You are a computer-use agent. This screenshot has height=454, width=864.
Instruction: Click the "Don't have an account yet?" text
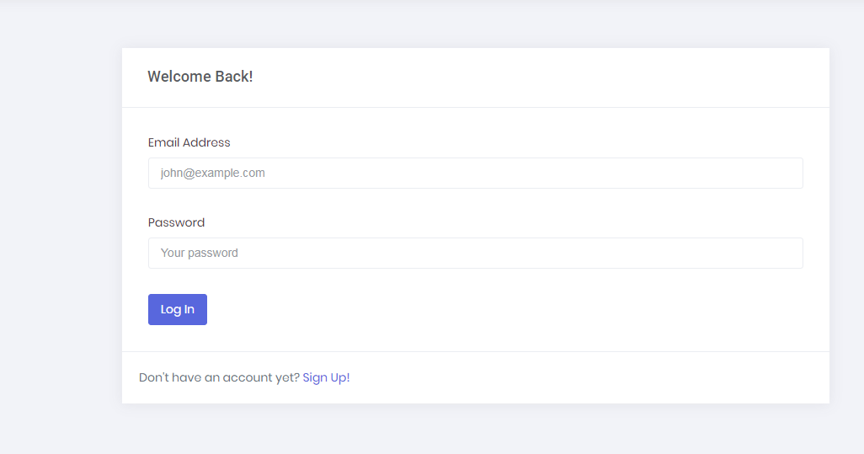[219, 377]
